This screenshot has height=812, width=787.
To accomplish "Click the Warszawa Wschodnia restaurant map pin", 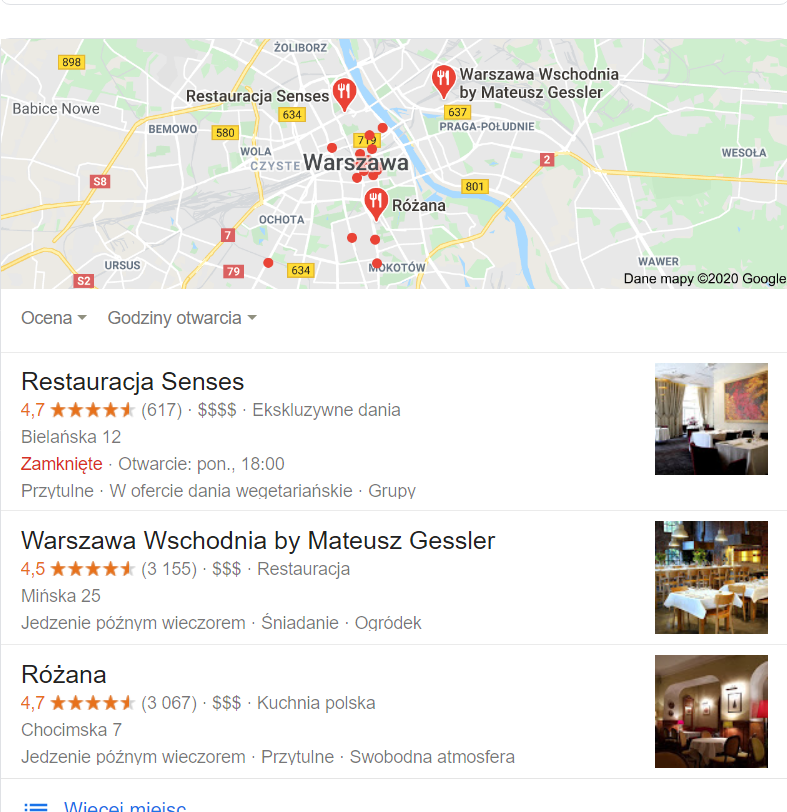I will click(x=443, y=81).
